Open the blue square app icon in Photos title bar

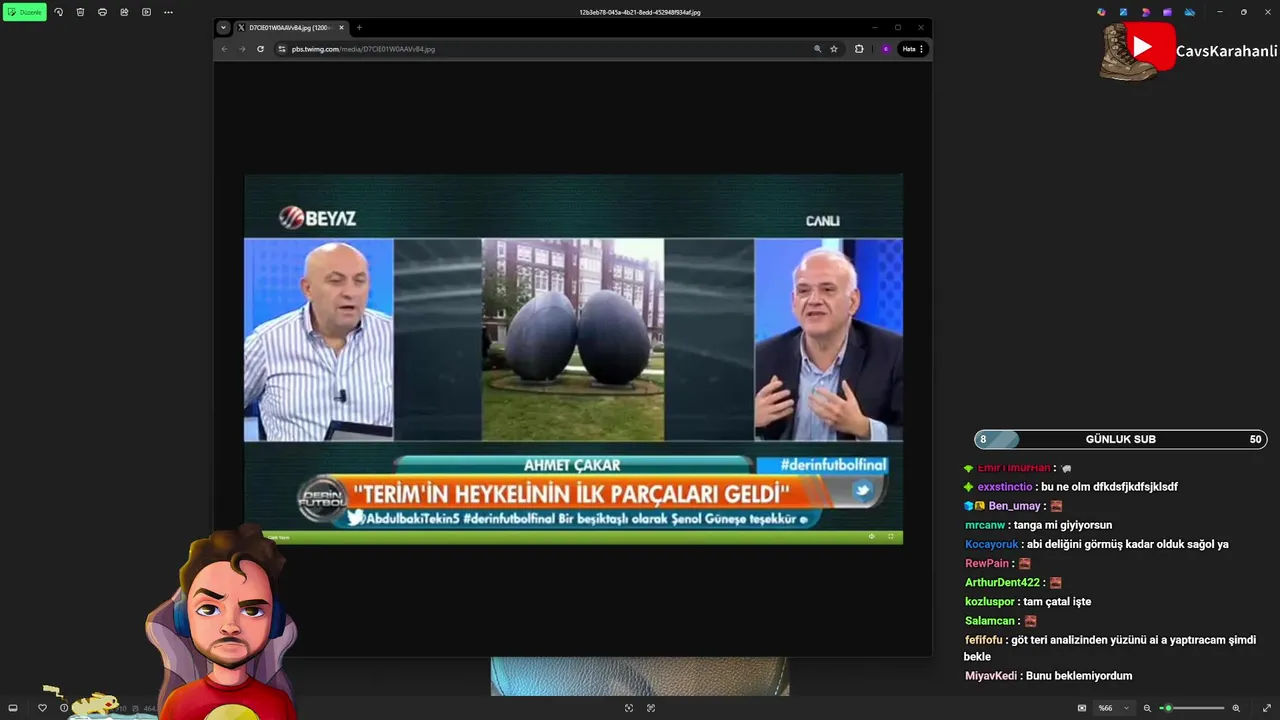(x=1124, y=12)
